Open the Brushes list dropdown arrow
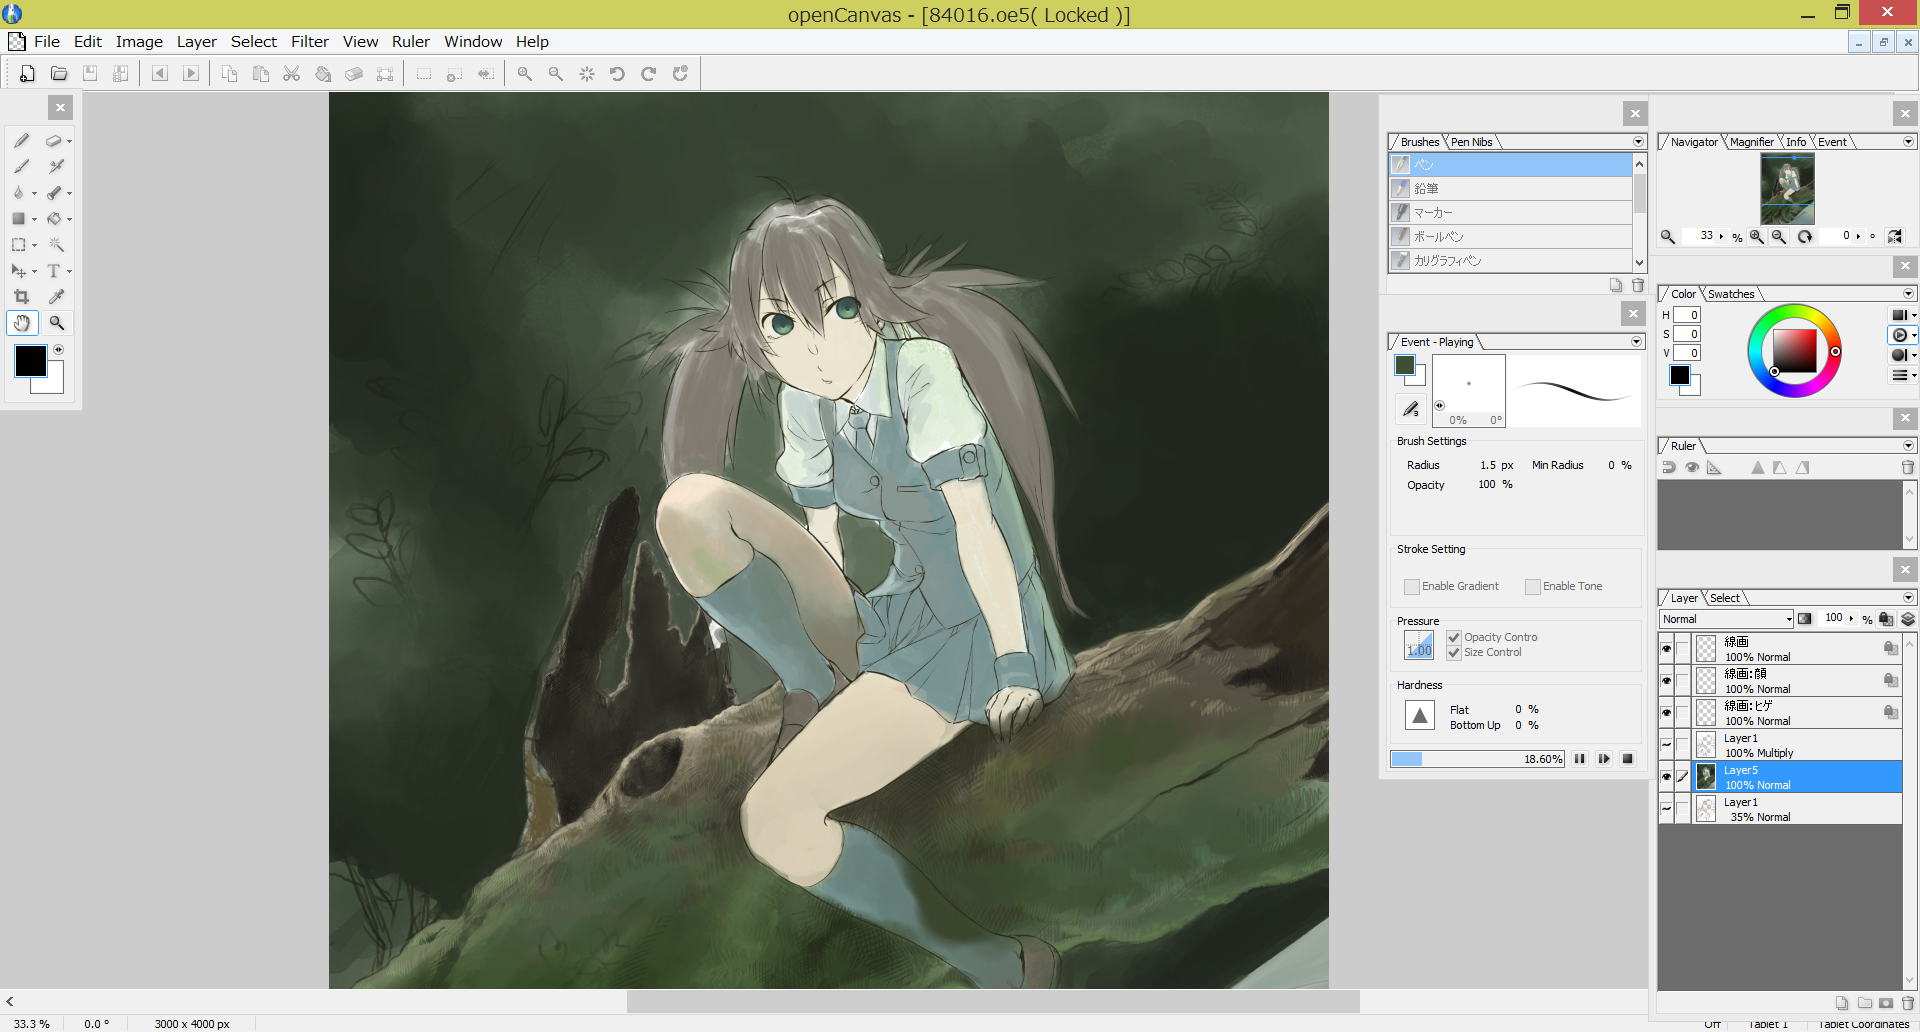The height and width of the screenshot is (1032, 1920). click(1637, 141)
